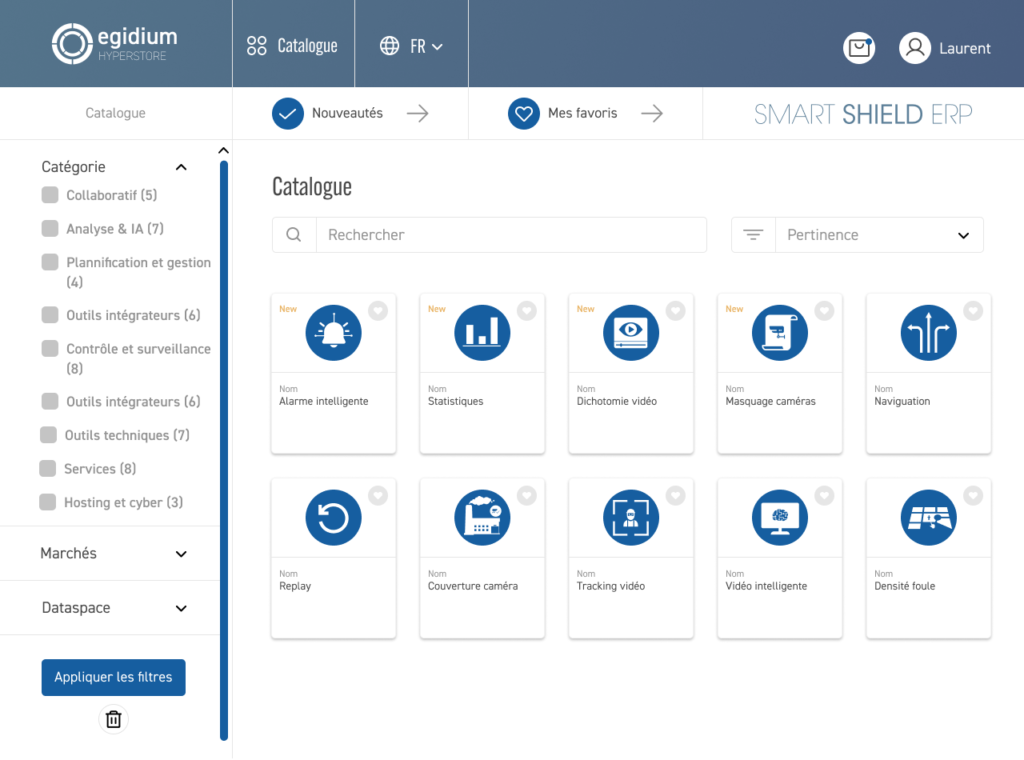Favorite the Dichotomie vidéo card heart

tap(676, 311)
